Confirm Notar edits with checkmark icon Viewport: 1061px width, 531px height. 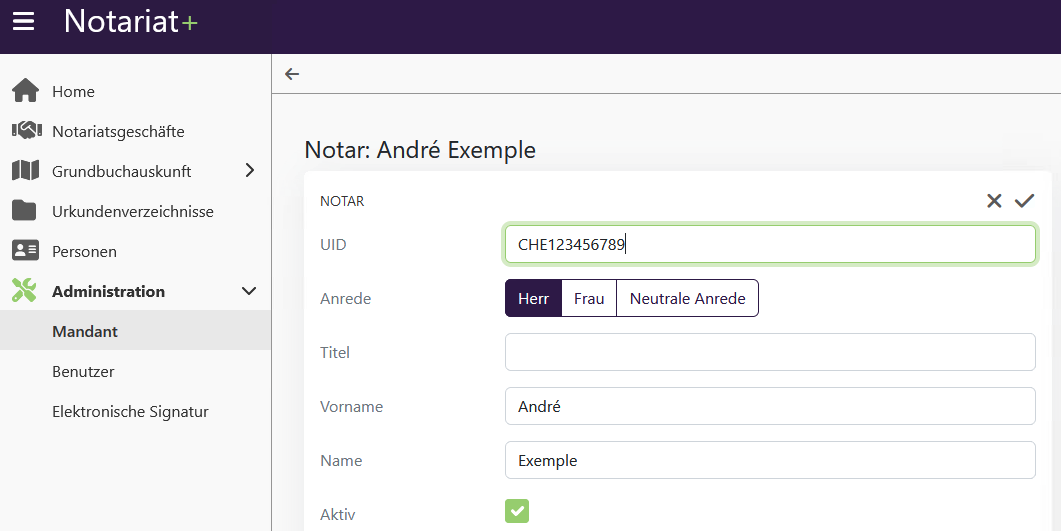click(1024, 201)
